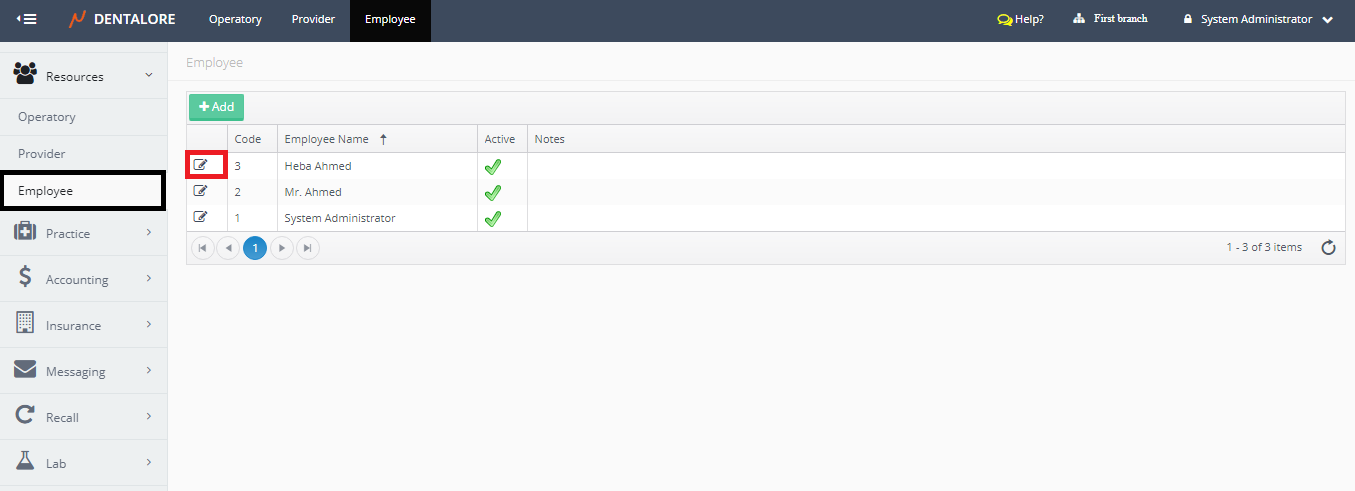Switch to the Provider top tab
The height and width of the screenshot is (491, 1355).
pyautogui.click(x=313, y=19)
